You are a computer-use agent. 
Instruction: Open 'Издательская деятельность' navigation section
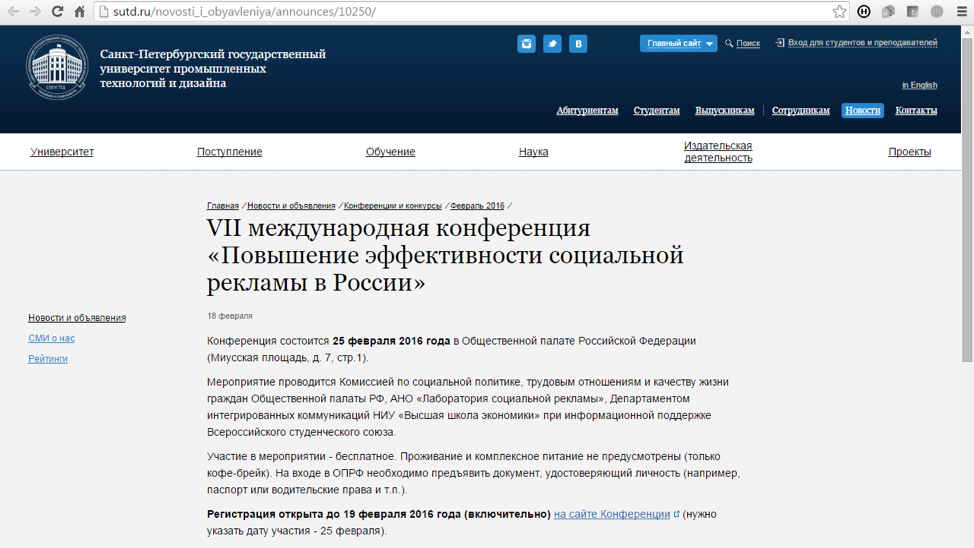pos(718,152)
